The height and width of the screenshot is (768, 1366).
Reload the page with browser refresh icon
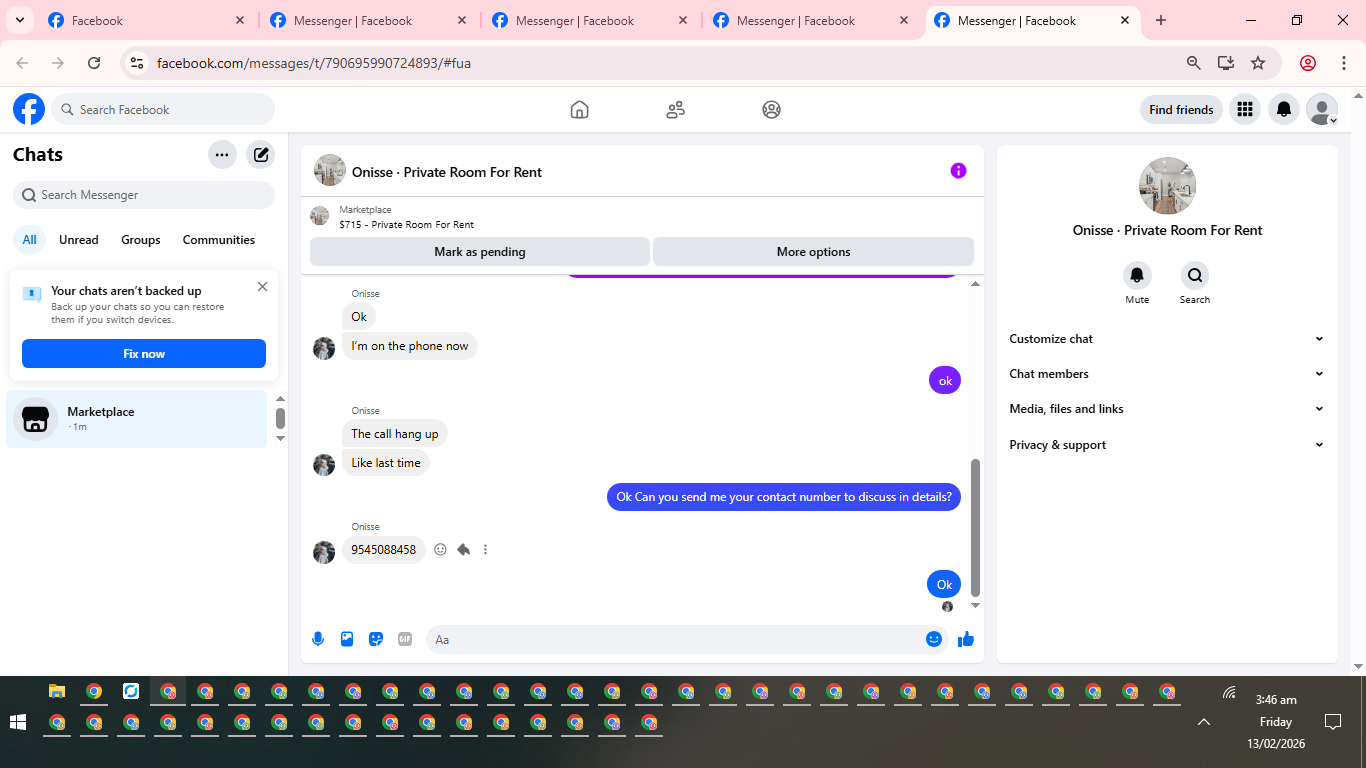coord(94,63)
